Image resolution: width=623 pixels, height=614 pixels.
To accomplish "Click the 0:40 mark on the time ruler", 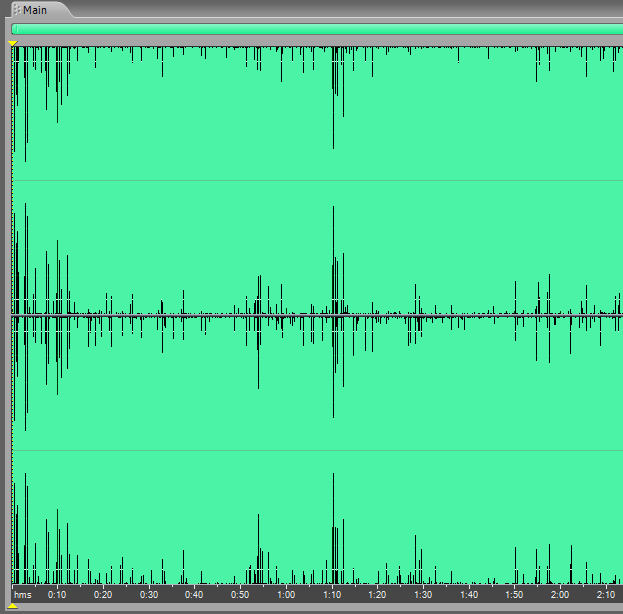I will click(194, 595).
